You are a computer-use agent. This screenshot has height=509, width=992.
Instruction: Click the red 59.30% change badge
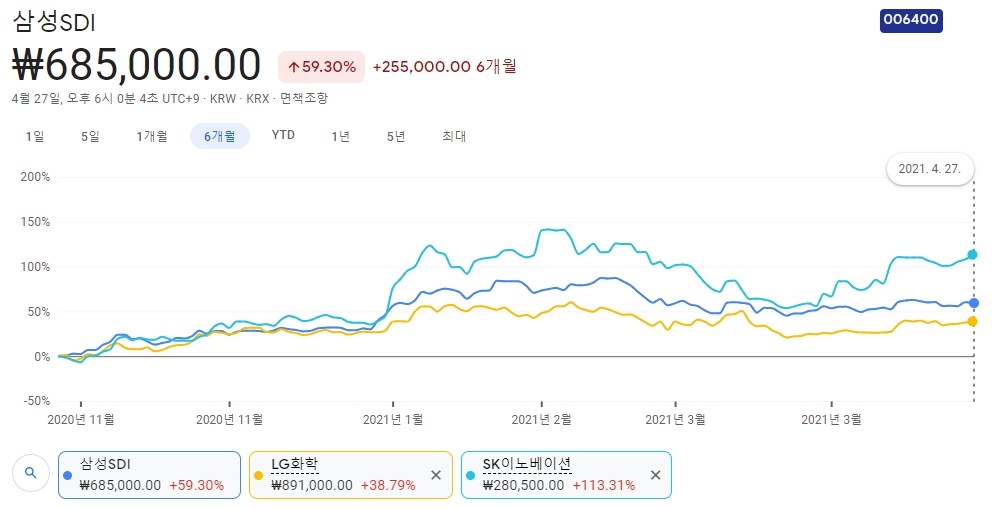[x=321, y=67]
